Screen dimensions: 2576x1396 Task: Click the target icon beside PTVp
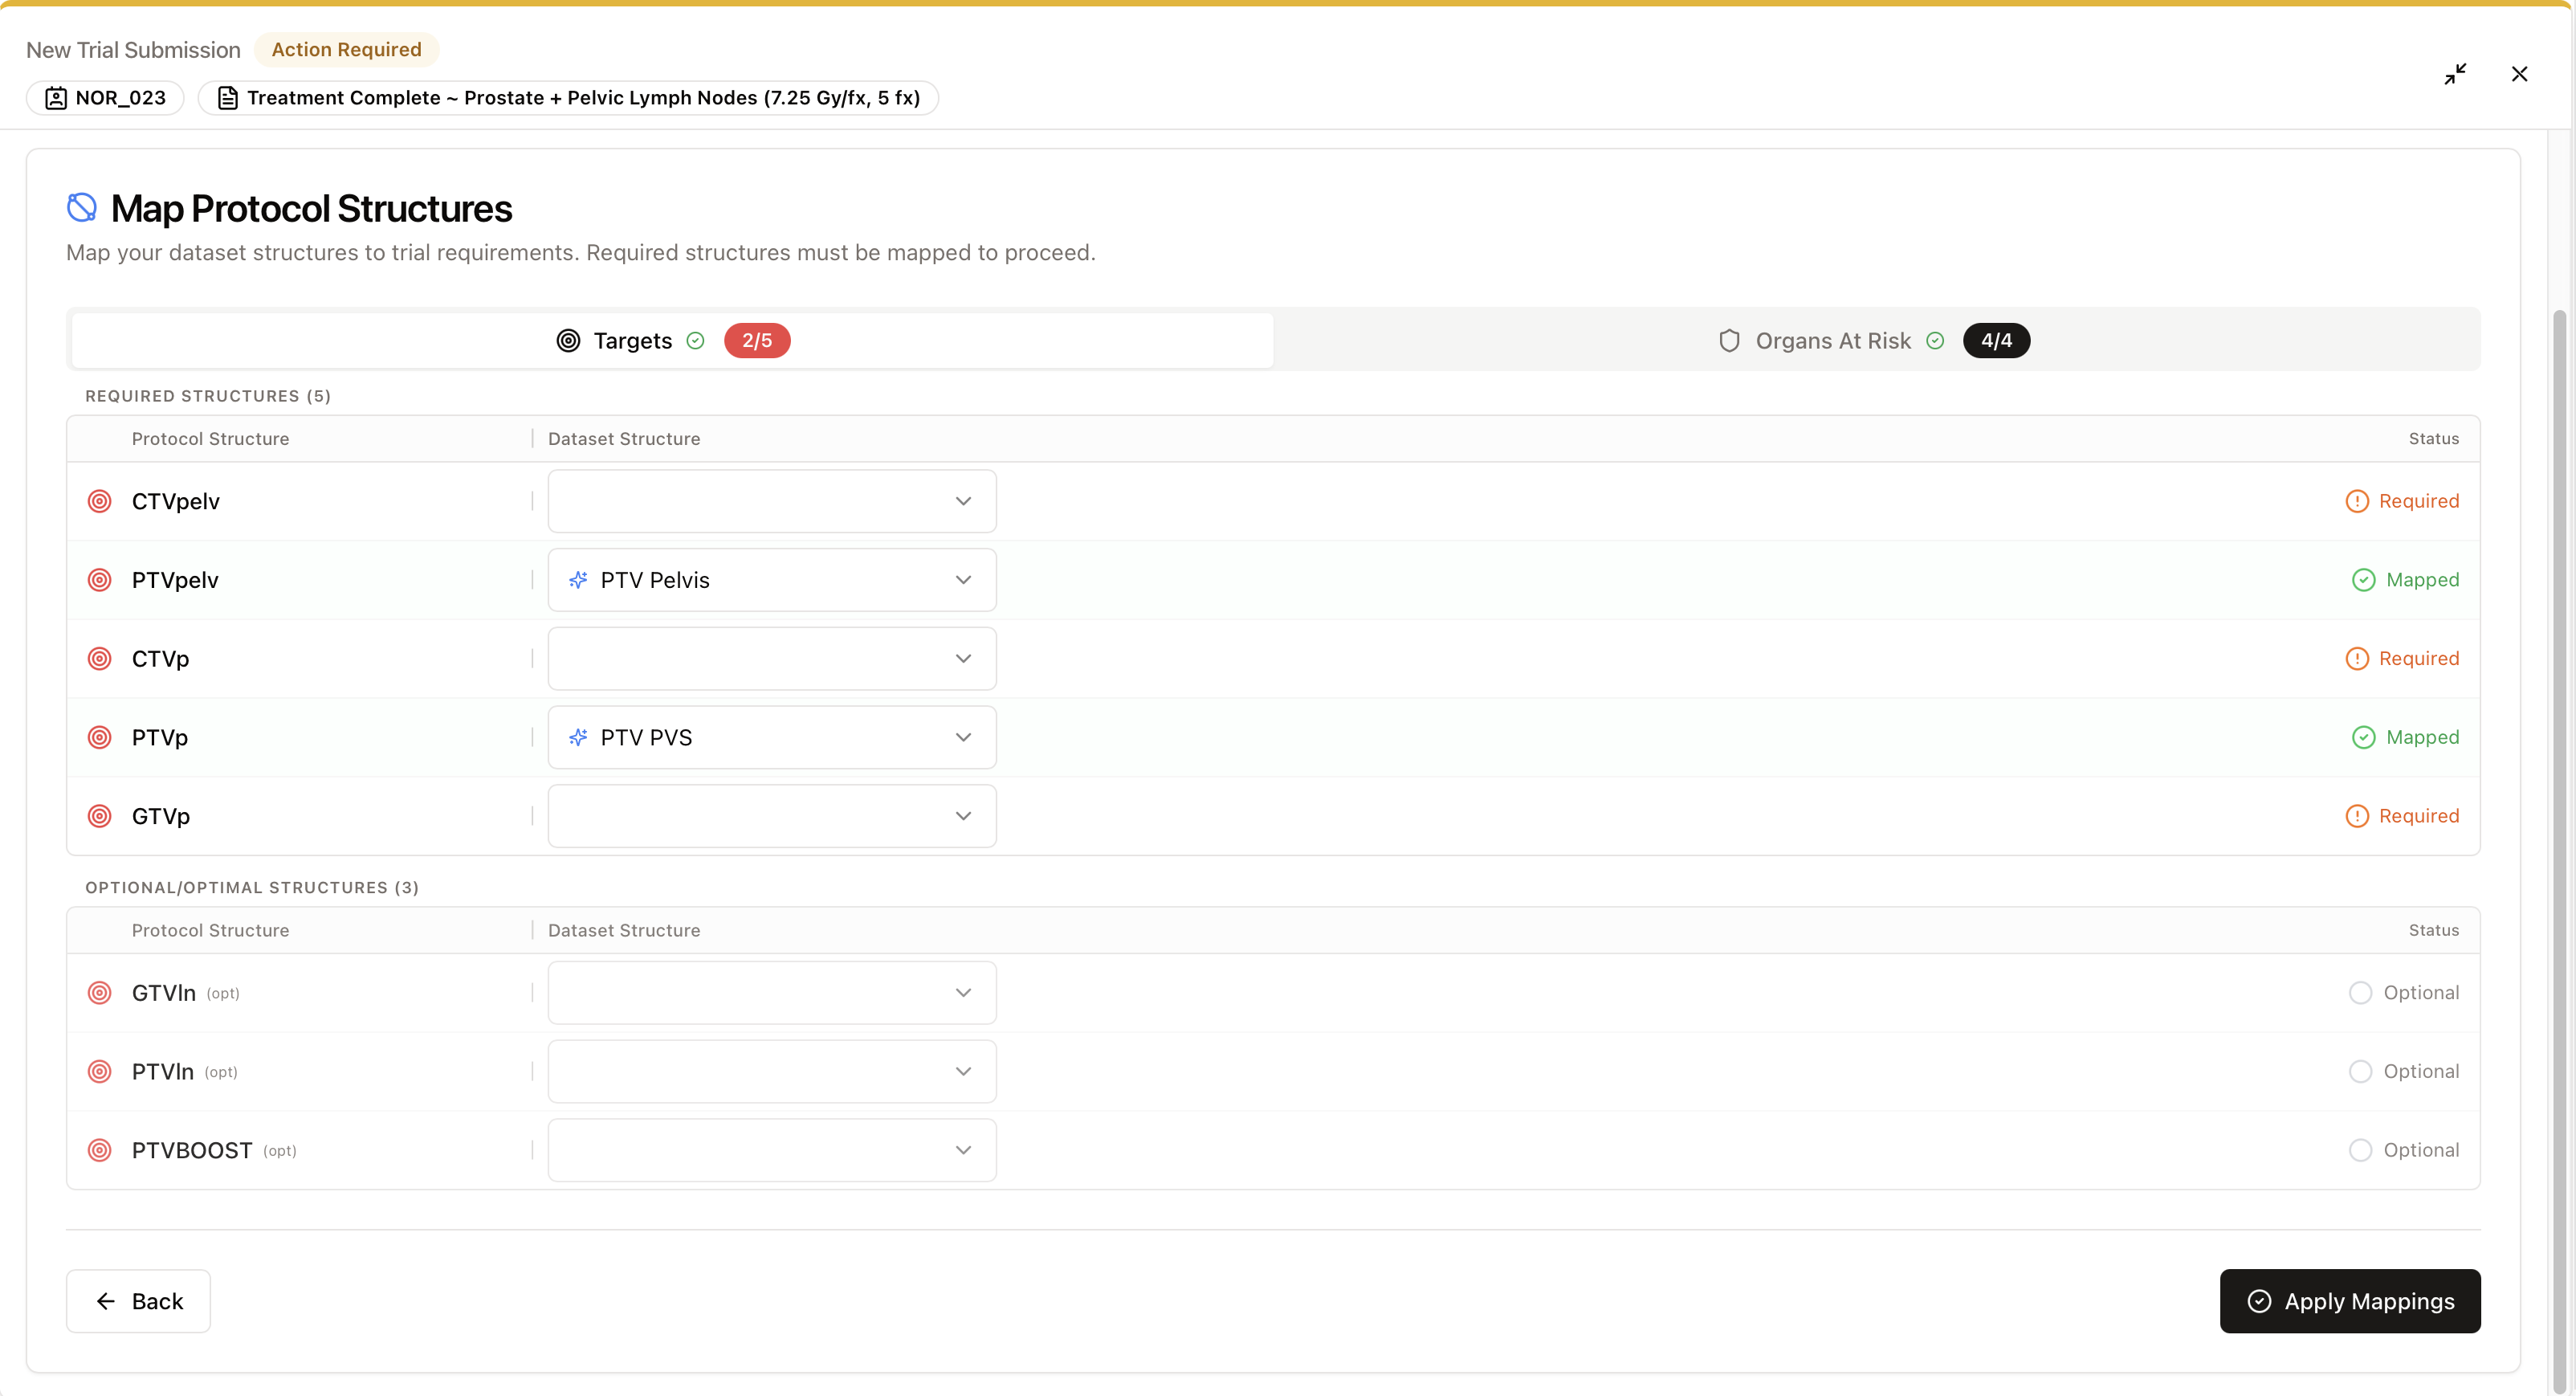100,737
